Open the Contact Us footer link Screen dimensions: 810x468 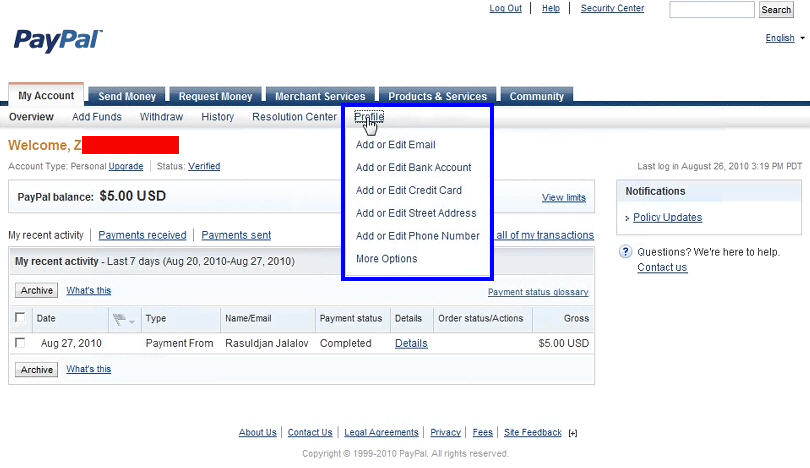tap(310, 432)
